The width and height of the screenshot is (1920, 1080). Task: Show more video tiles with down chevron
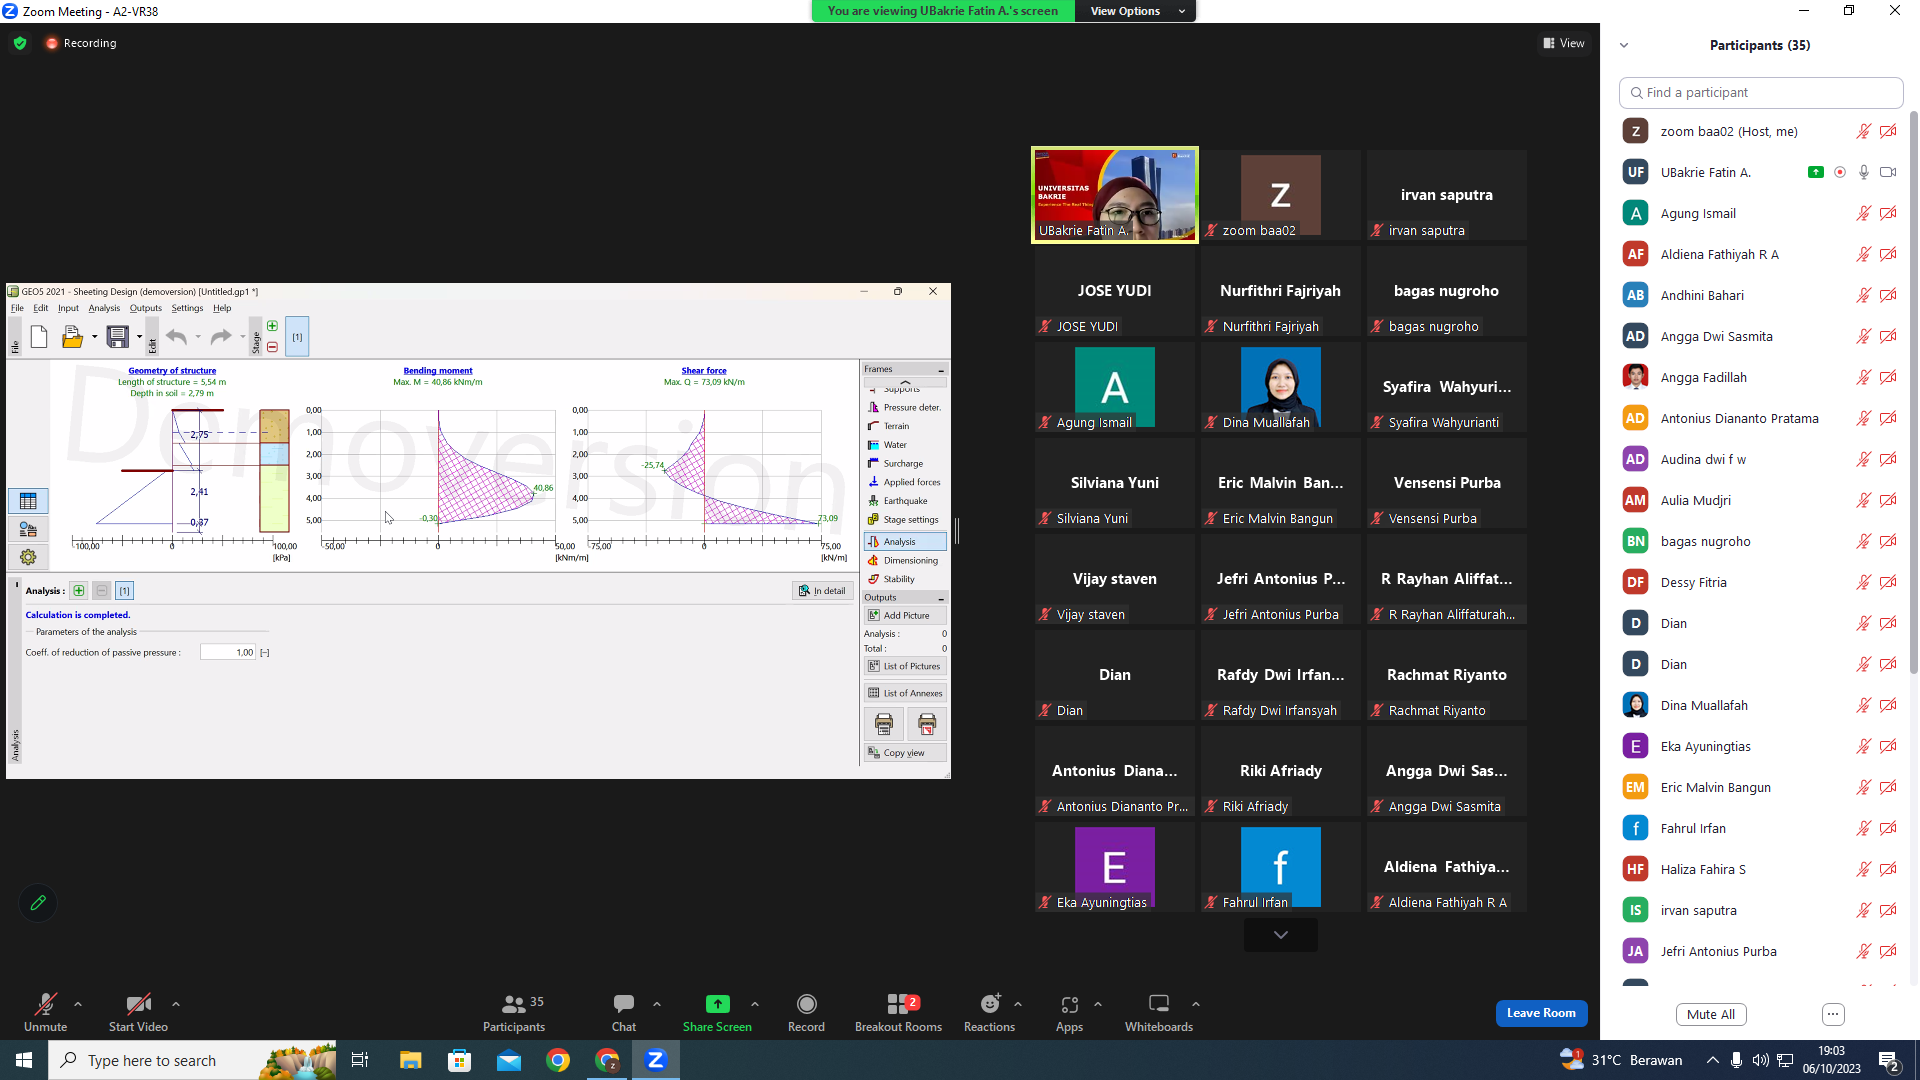coord(1281,935)
